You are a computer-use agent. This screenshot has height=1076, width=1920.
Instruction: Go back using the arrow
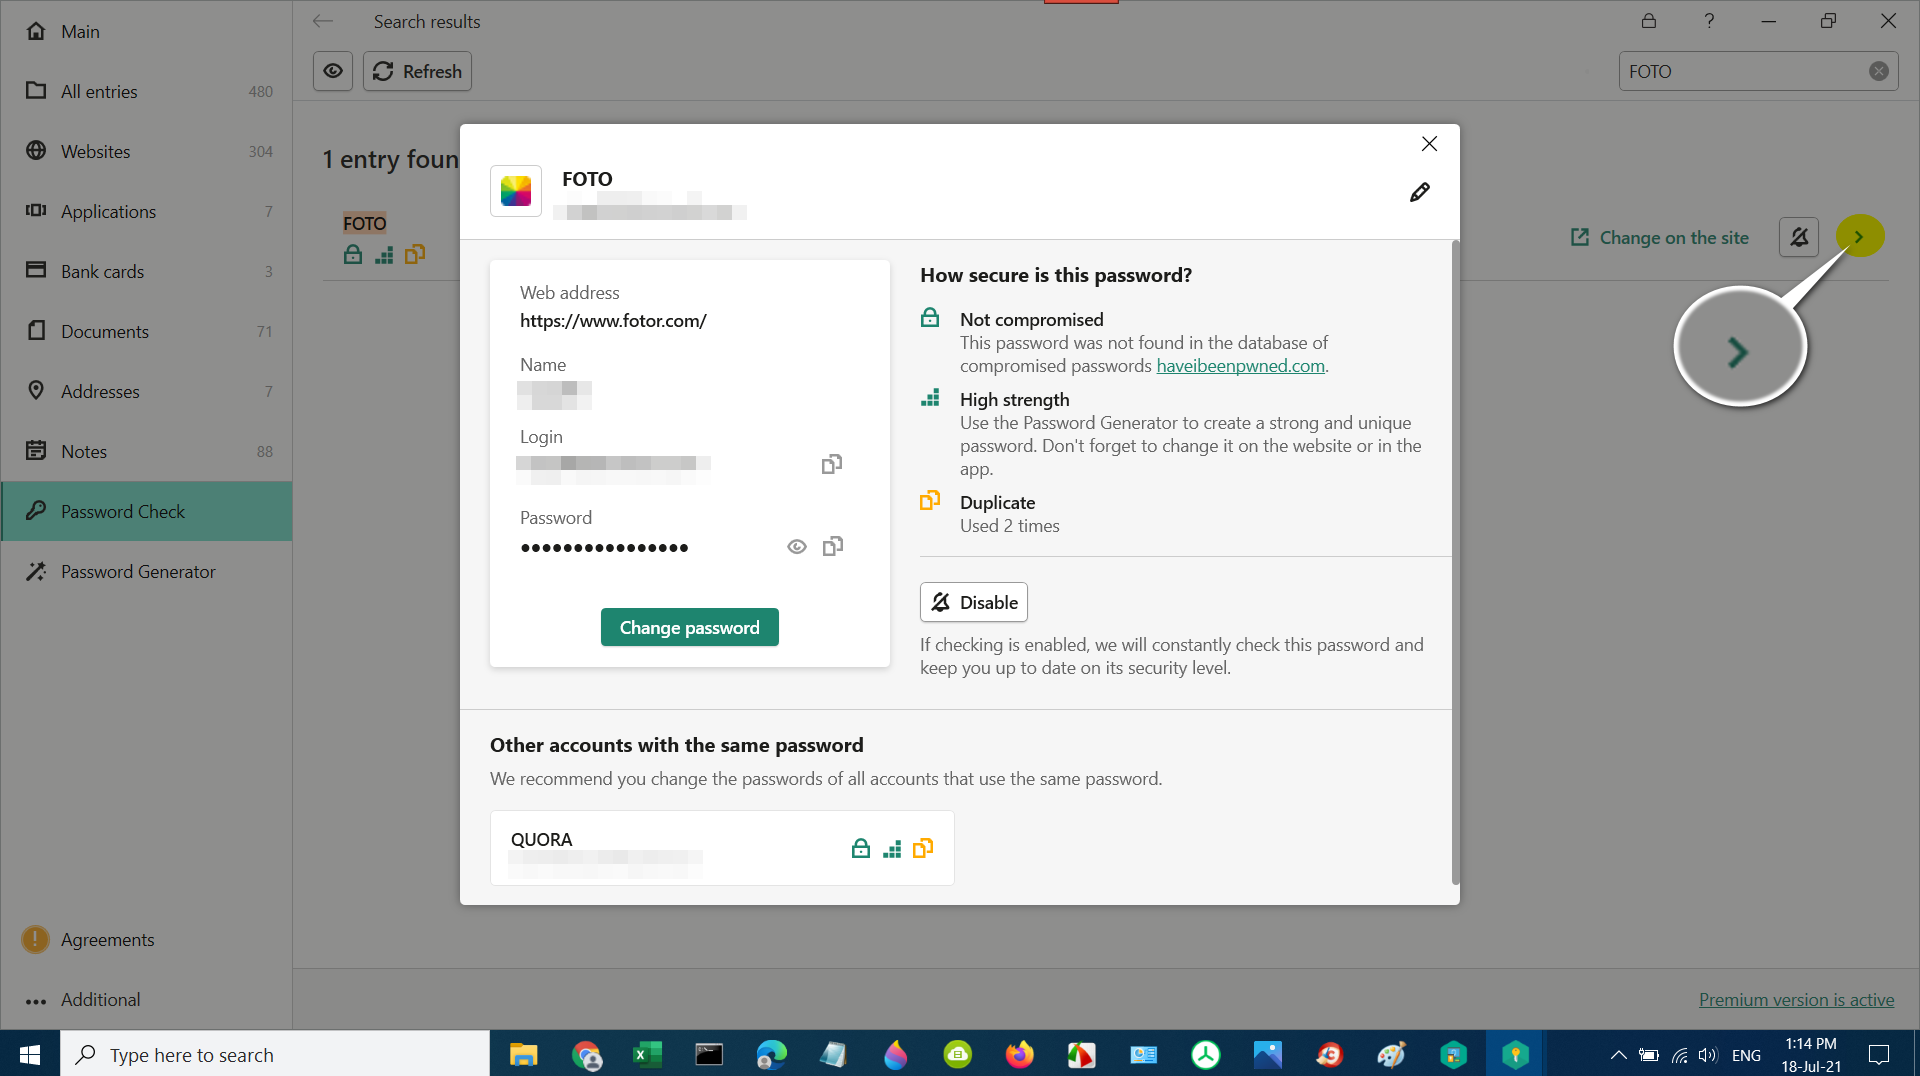point(322,21)
